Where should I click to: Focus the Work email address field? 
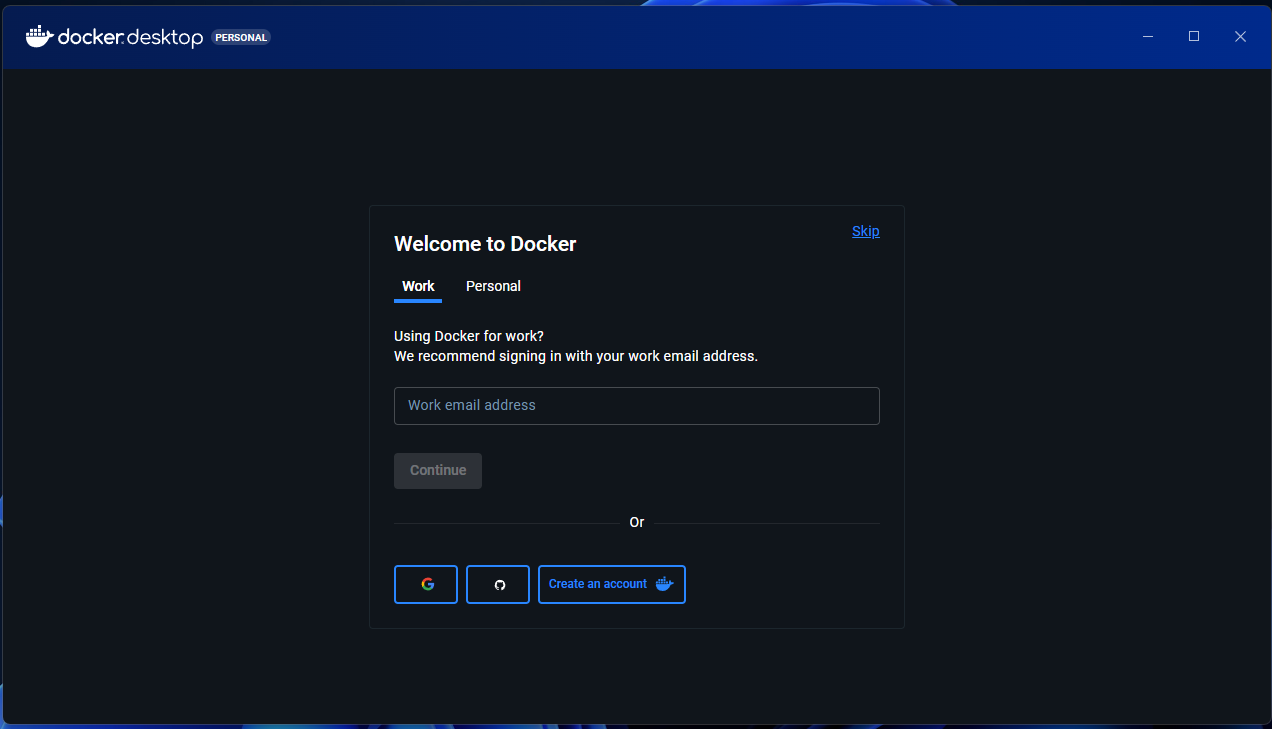click(637, 406)
